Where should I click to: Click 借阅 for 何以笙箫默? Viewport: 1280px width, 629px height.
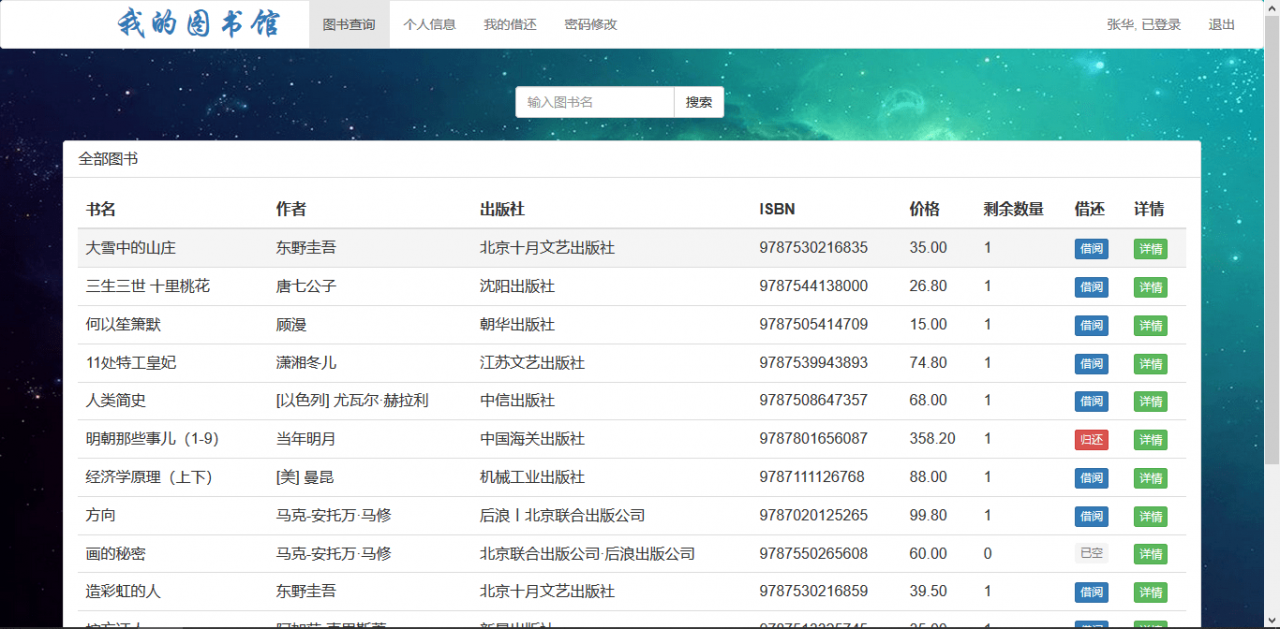(1091, 325)
